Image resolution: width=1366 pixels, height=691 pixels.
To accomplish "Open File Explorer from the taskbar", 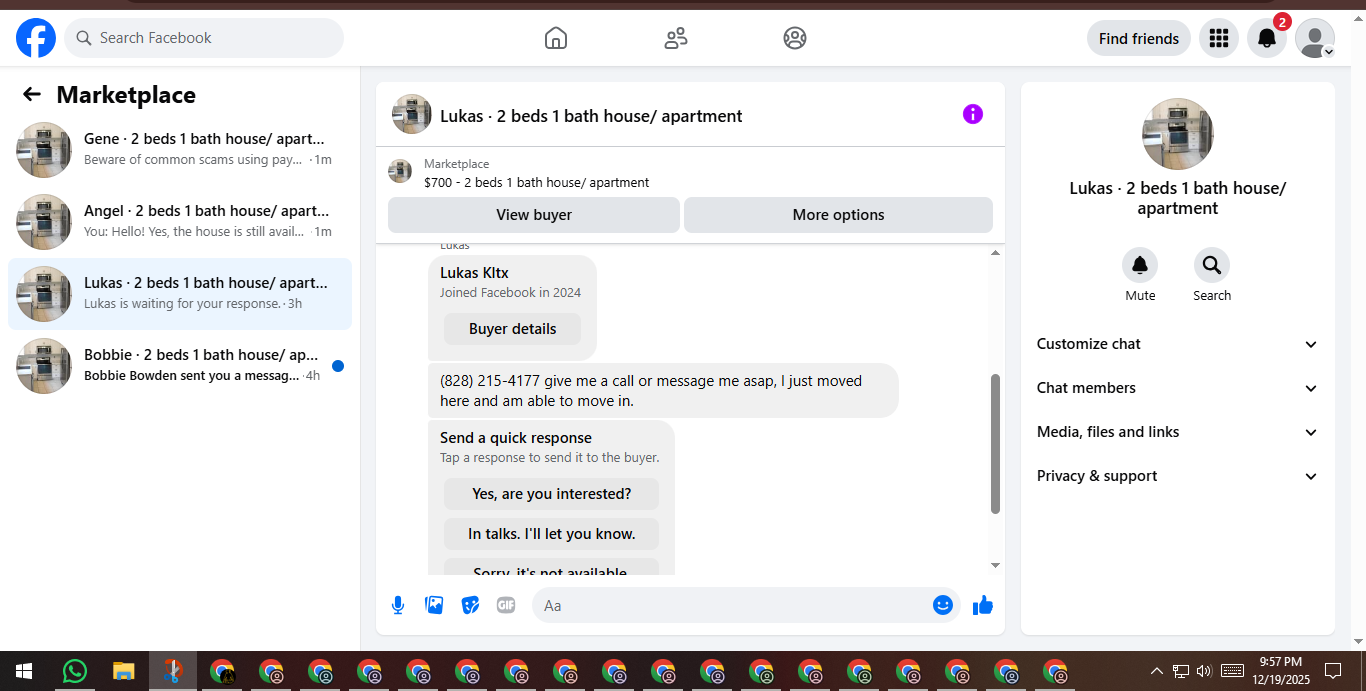I will click(123, 671).
